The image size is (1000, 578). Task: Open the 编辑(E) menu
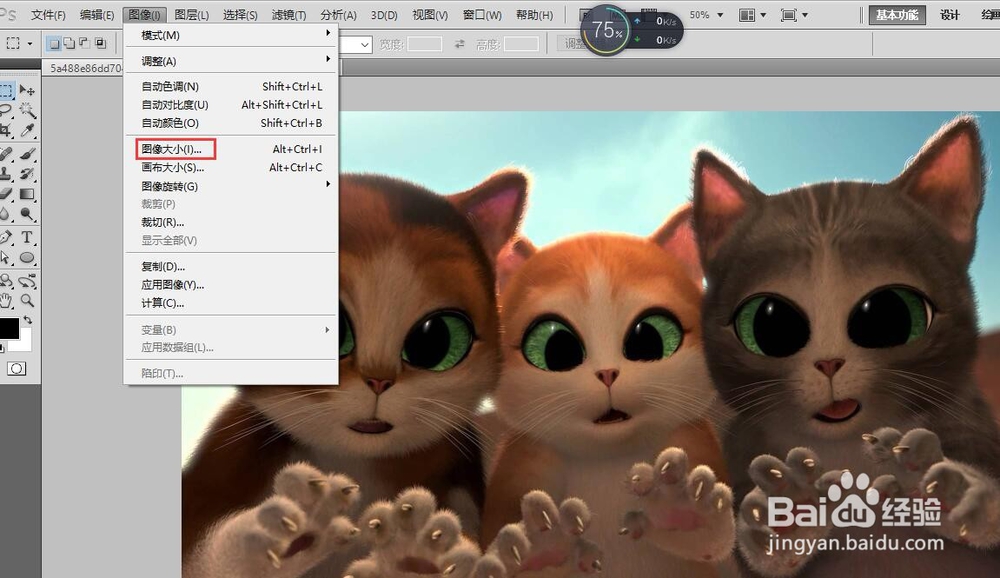click(97, 15)
